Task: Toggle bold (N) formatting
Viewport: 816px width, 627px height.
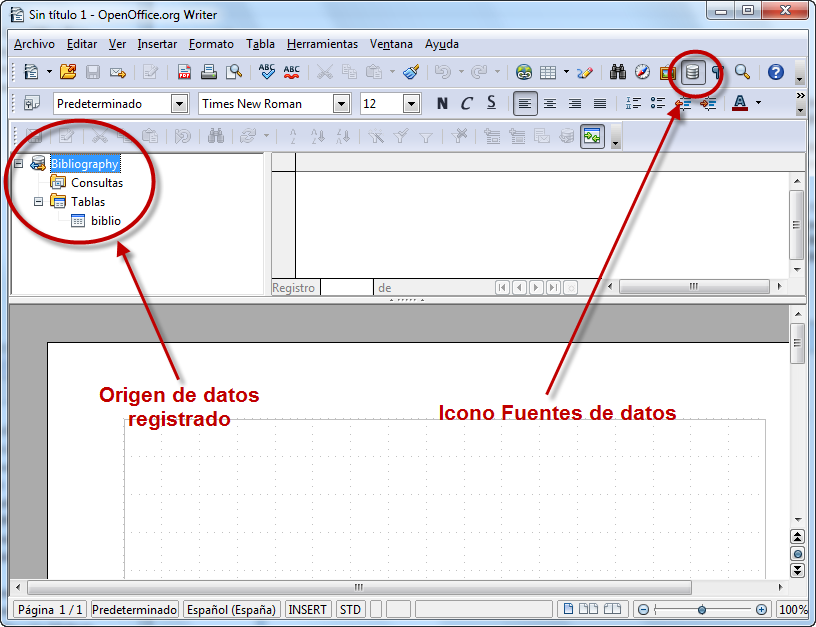Action: tap(442, 103)
